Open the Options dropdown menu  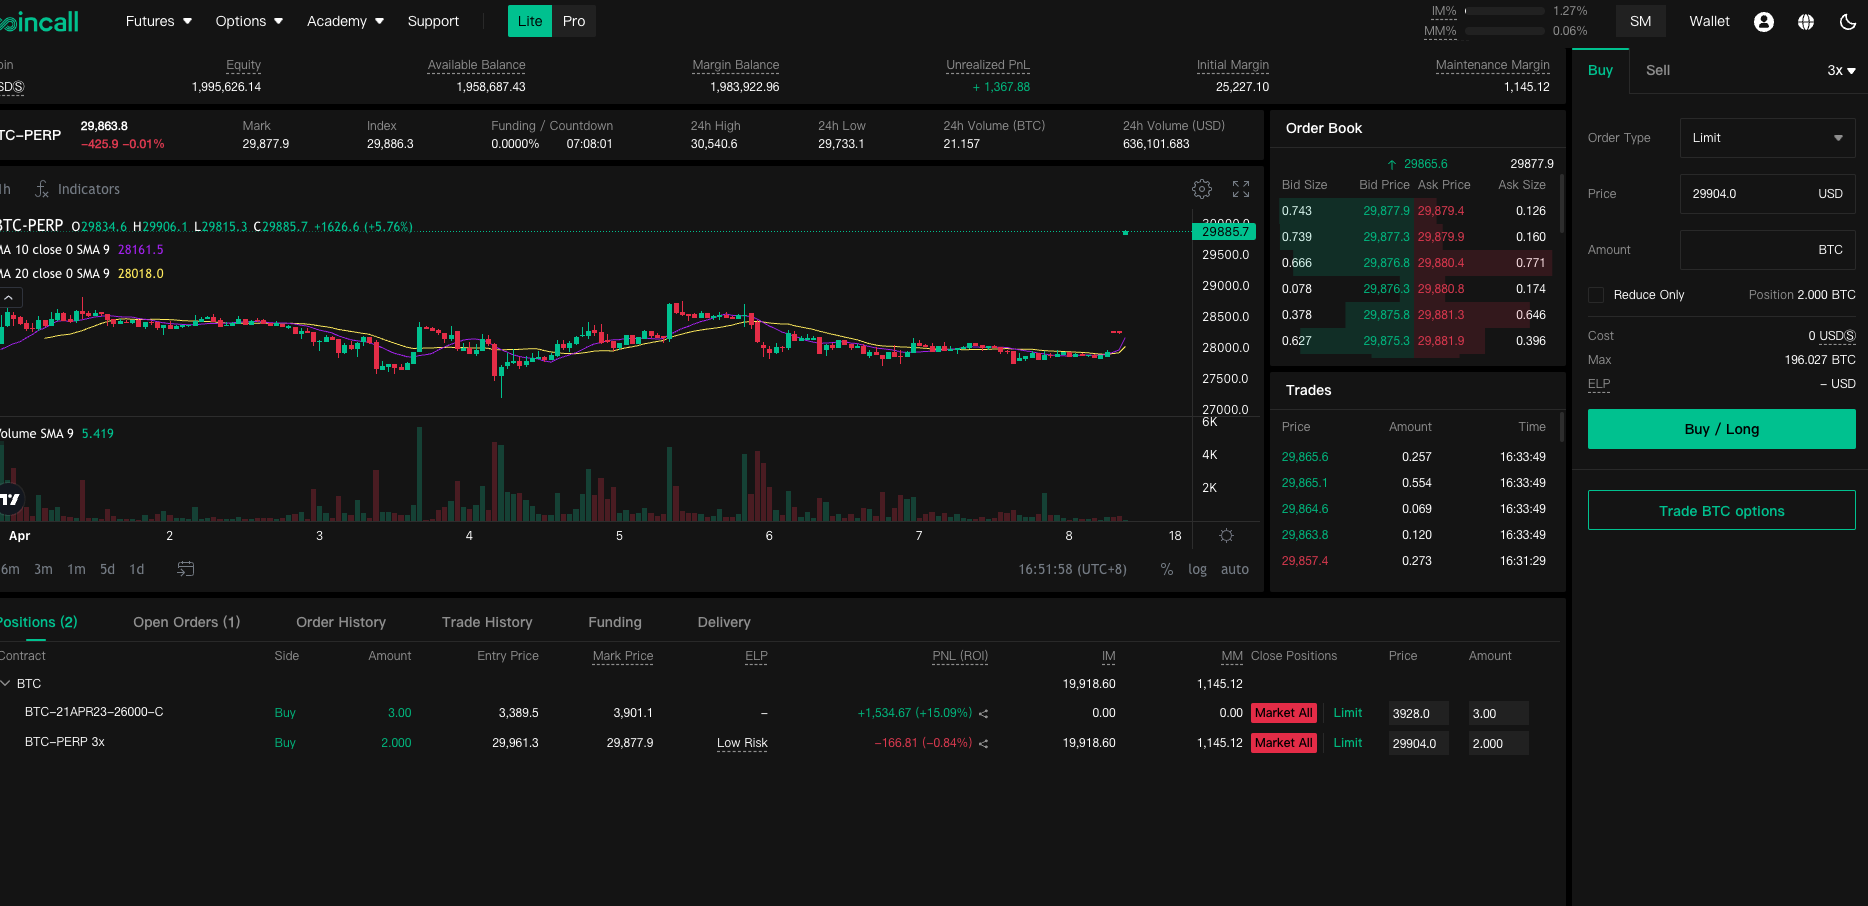(249, 21)
